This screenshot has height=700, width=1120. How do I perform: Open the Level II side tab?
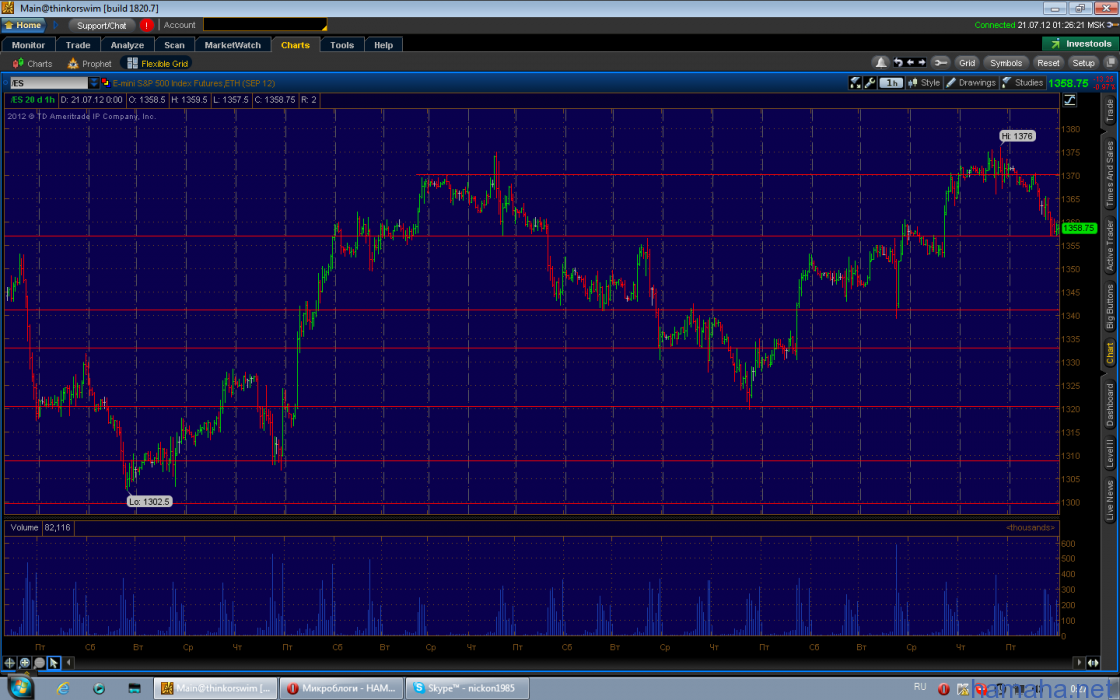pos(1109,454)
